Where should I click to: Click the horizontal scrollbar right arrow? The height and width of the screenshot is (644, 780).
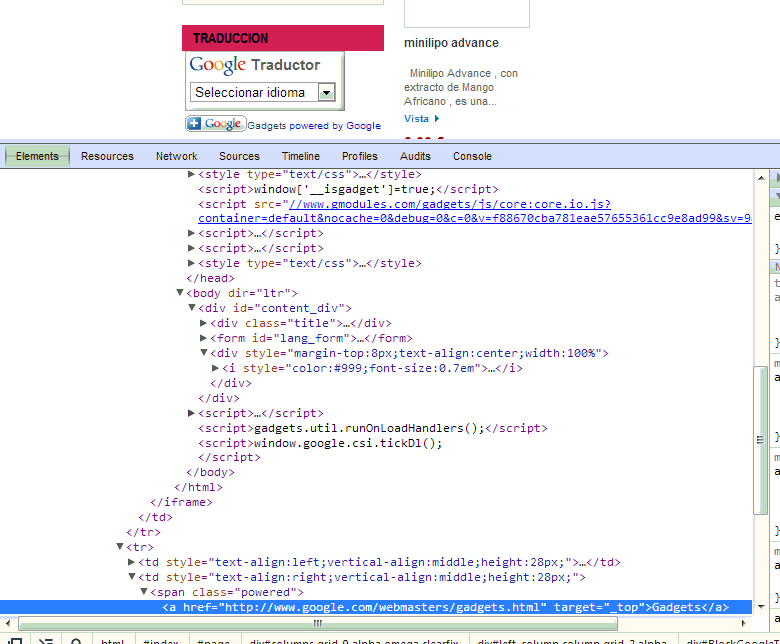(x=744, y=623)
